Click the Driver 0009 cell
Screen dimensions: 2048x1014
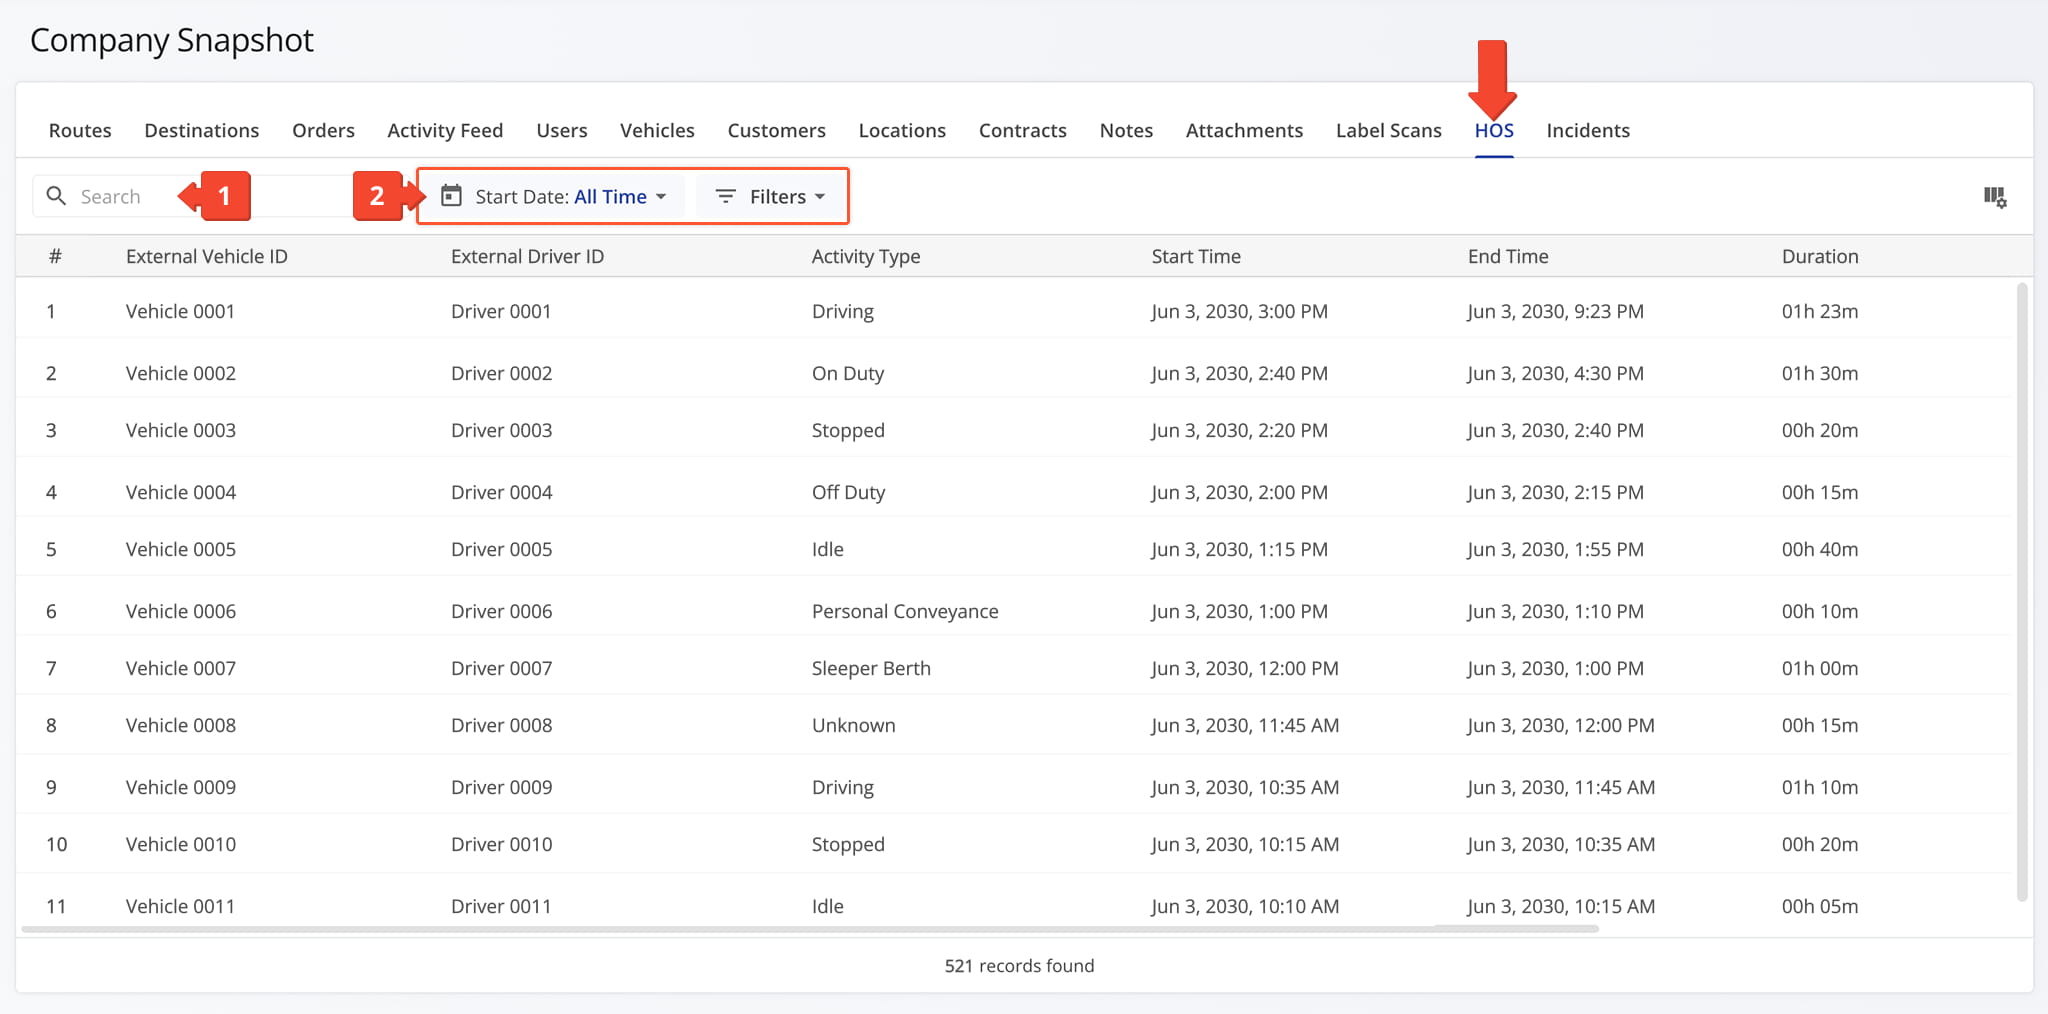click(501, 787)
